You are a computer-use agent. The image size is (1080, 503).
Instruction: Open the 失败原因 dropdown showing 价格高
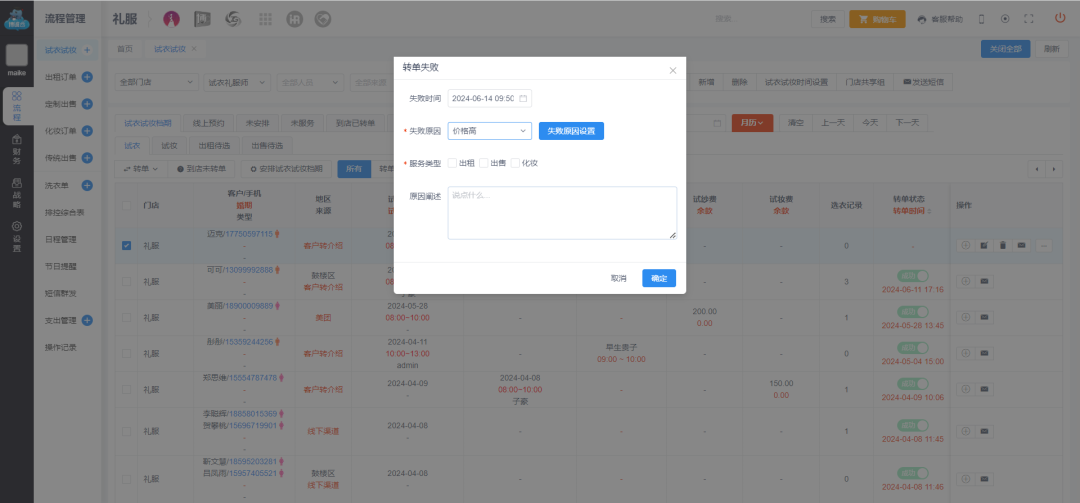(x=490, y=131)
